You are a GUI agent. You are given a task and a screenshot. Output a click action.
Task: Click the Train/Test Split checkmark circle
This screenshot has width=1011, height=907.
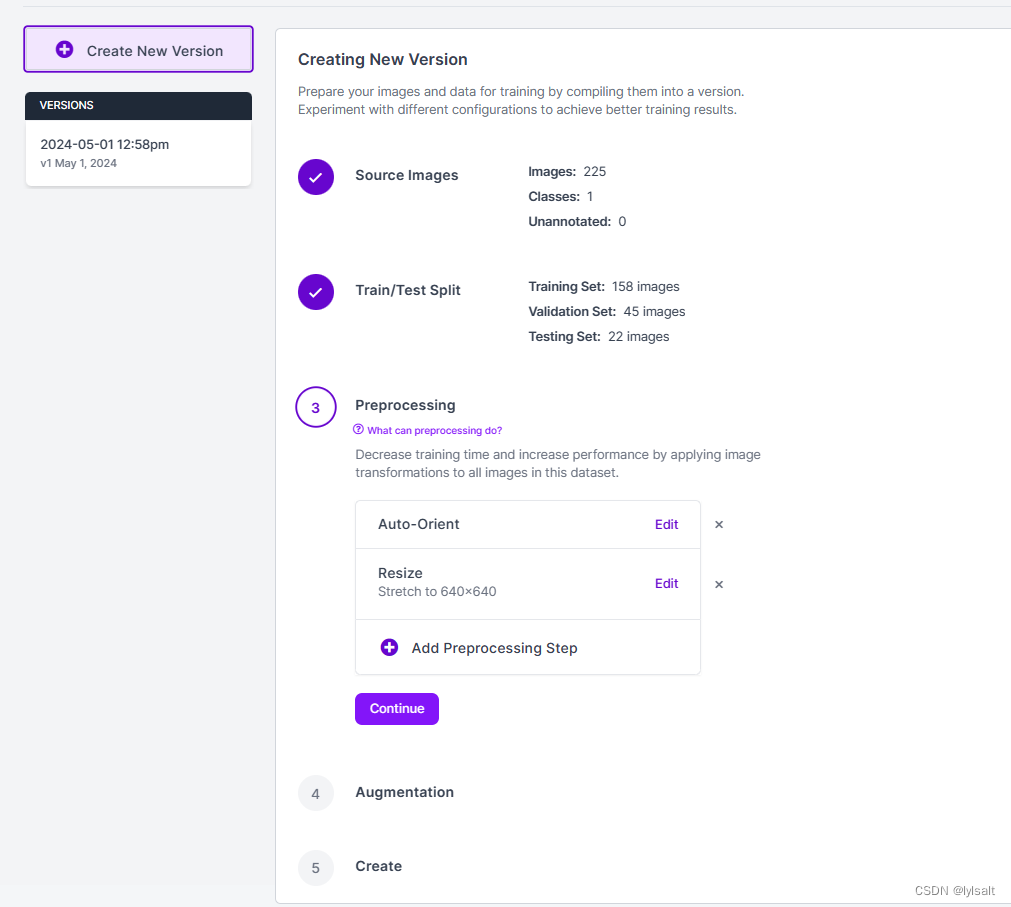316,292
